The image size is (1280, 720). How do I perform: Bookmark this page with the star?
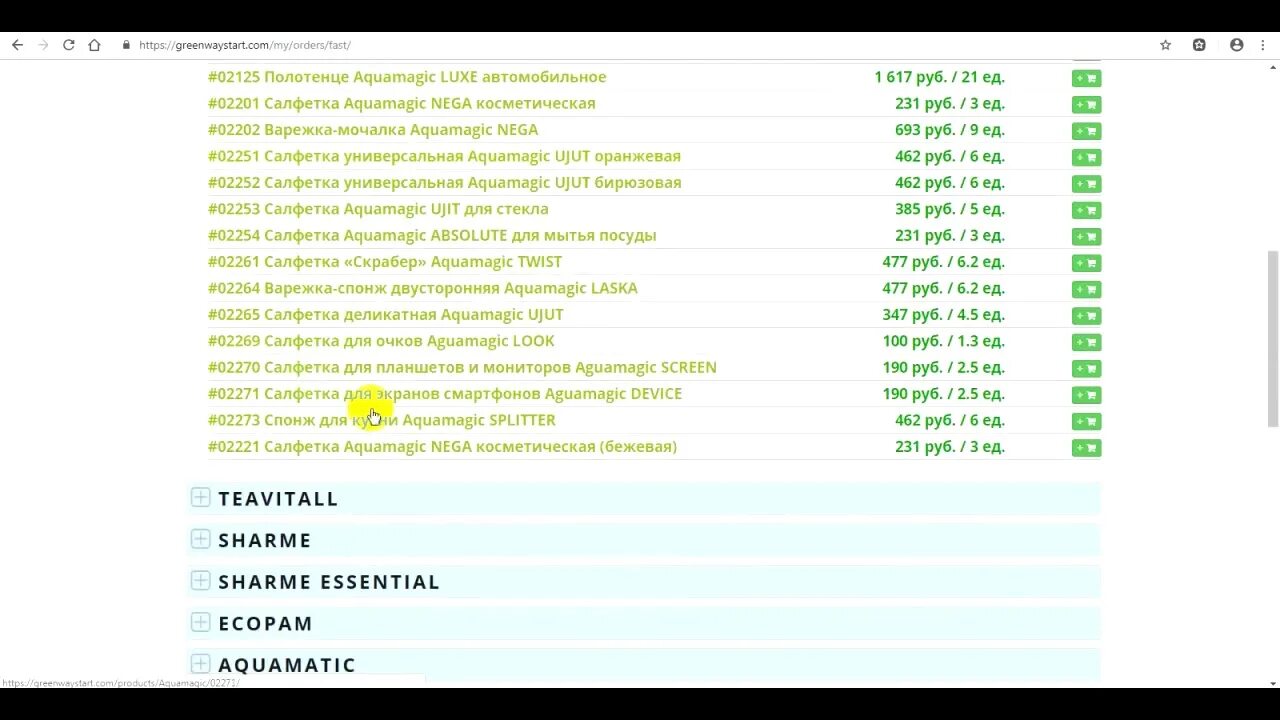pyautogui.click(x=1165, y=45)
